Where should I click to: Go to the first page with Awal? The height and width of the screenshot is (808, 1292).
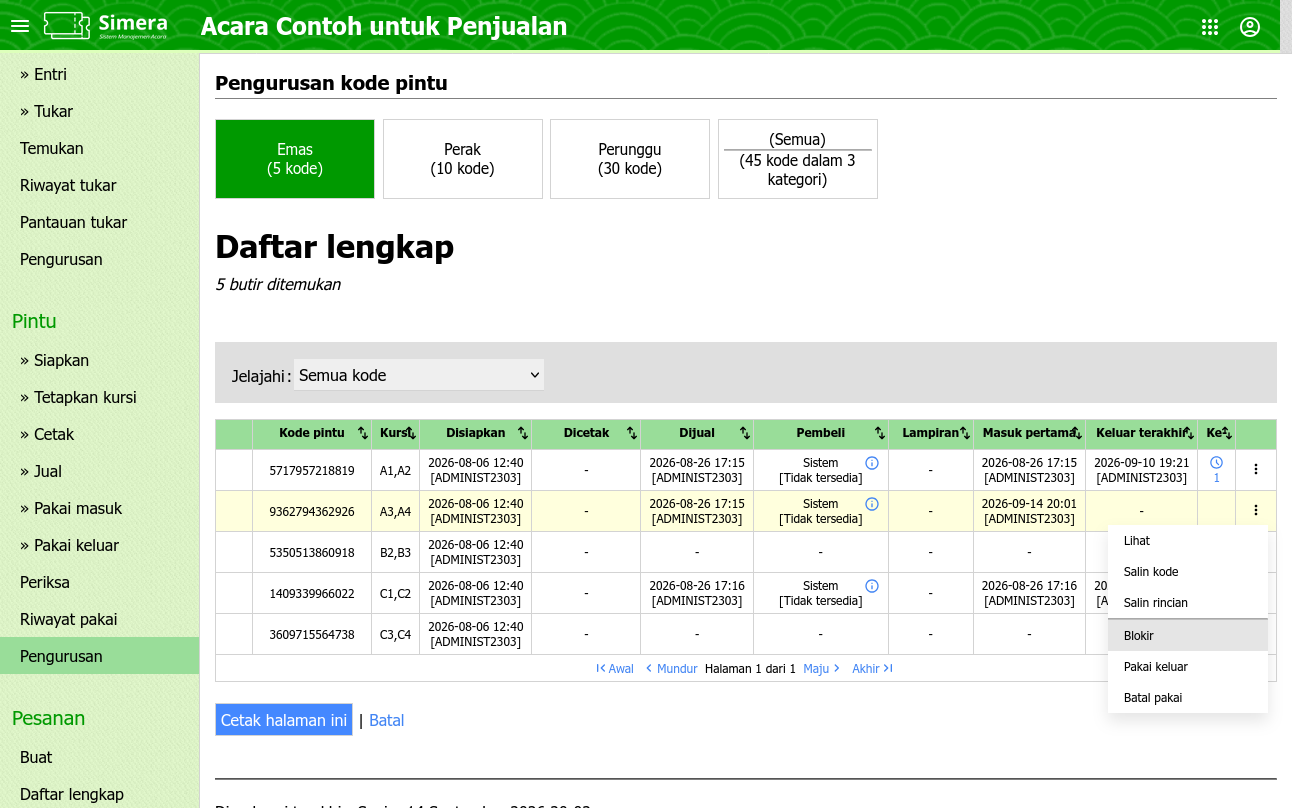point(615,669)
